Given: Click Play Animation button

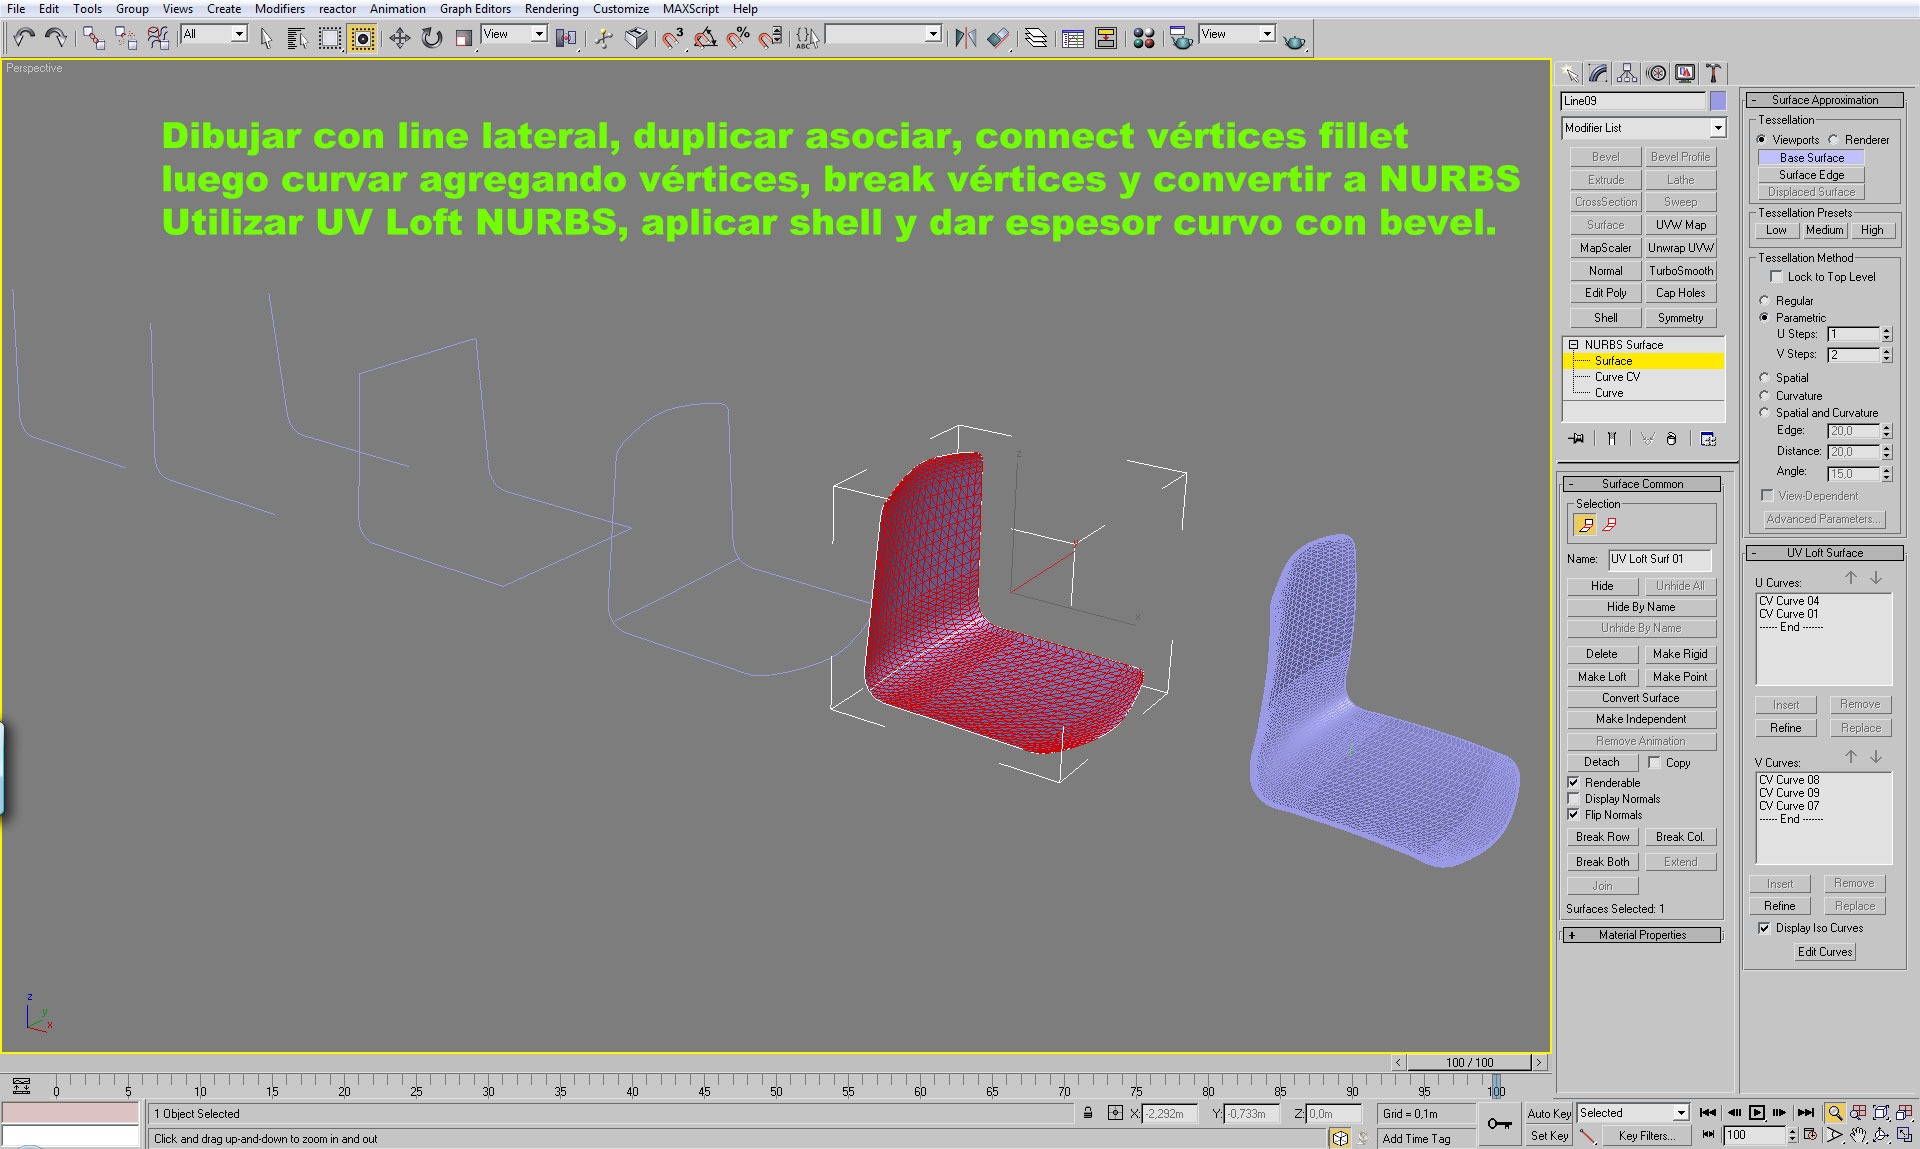Looking at the screenshot, I should tap(1756, 1112).
